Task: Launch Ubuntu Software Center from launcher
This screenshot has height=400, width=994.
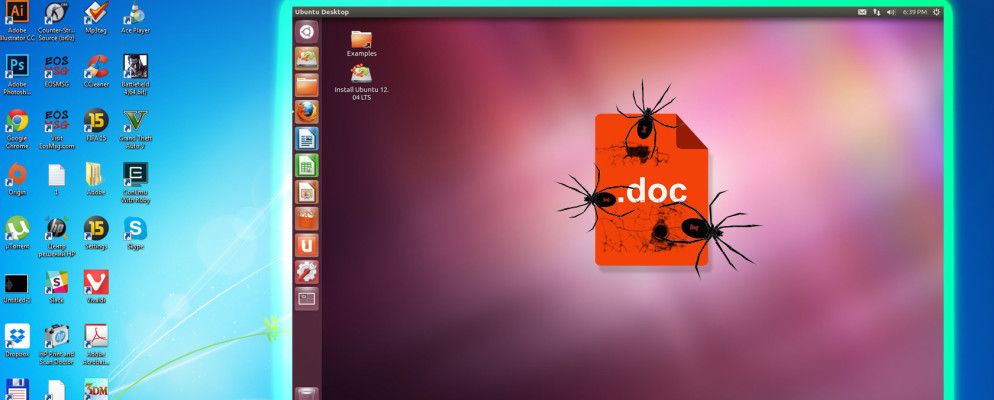Action: 307,218
